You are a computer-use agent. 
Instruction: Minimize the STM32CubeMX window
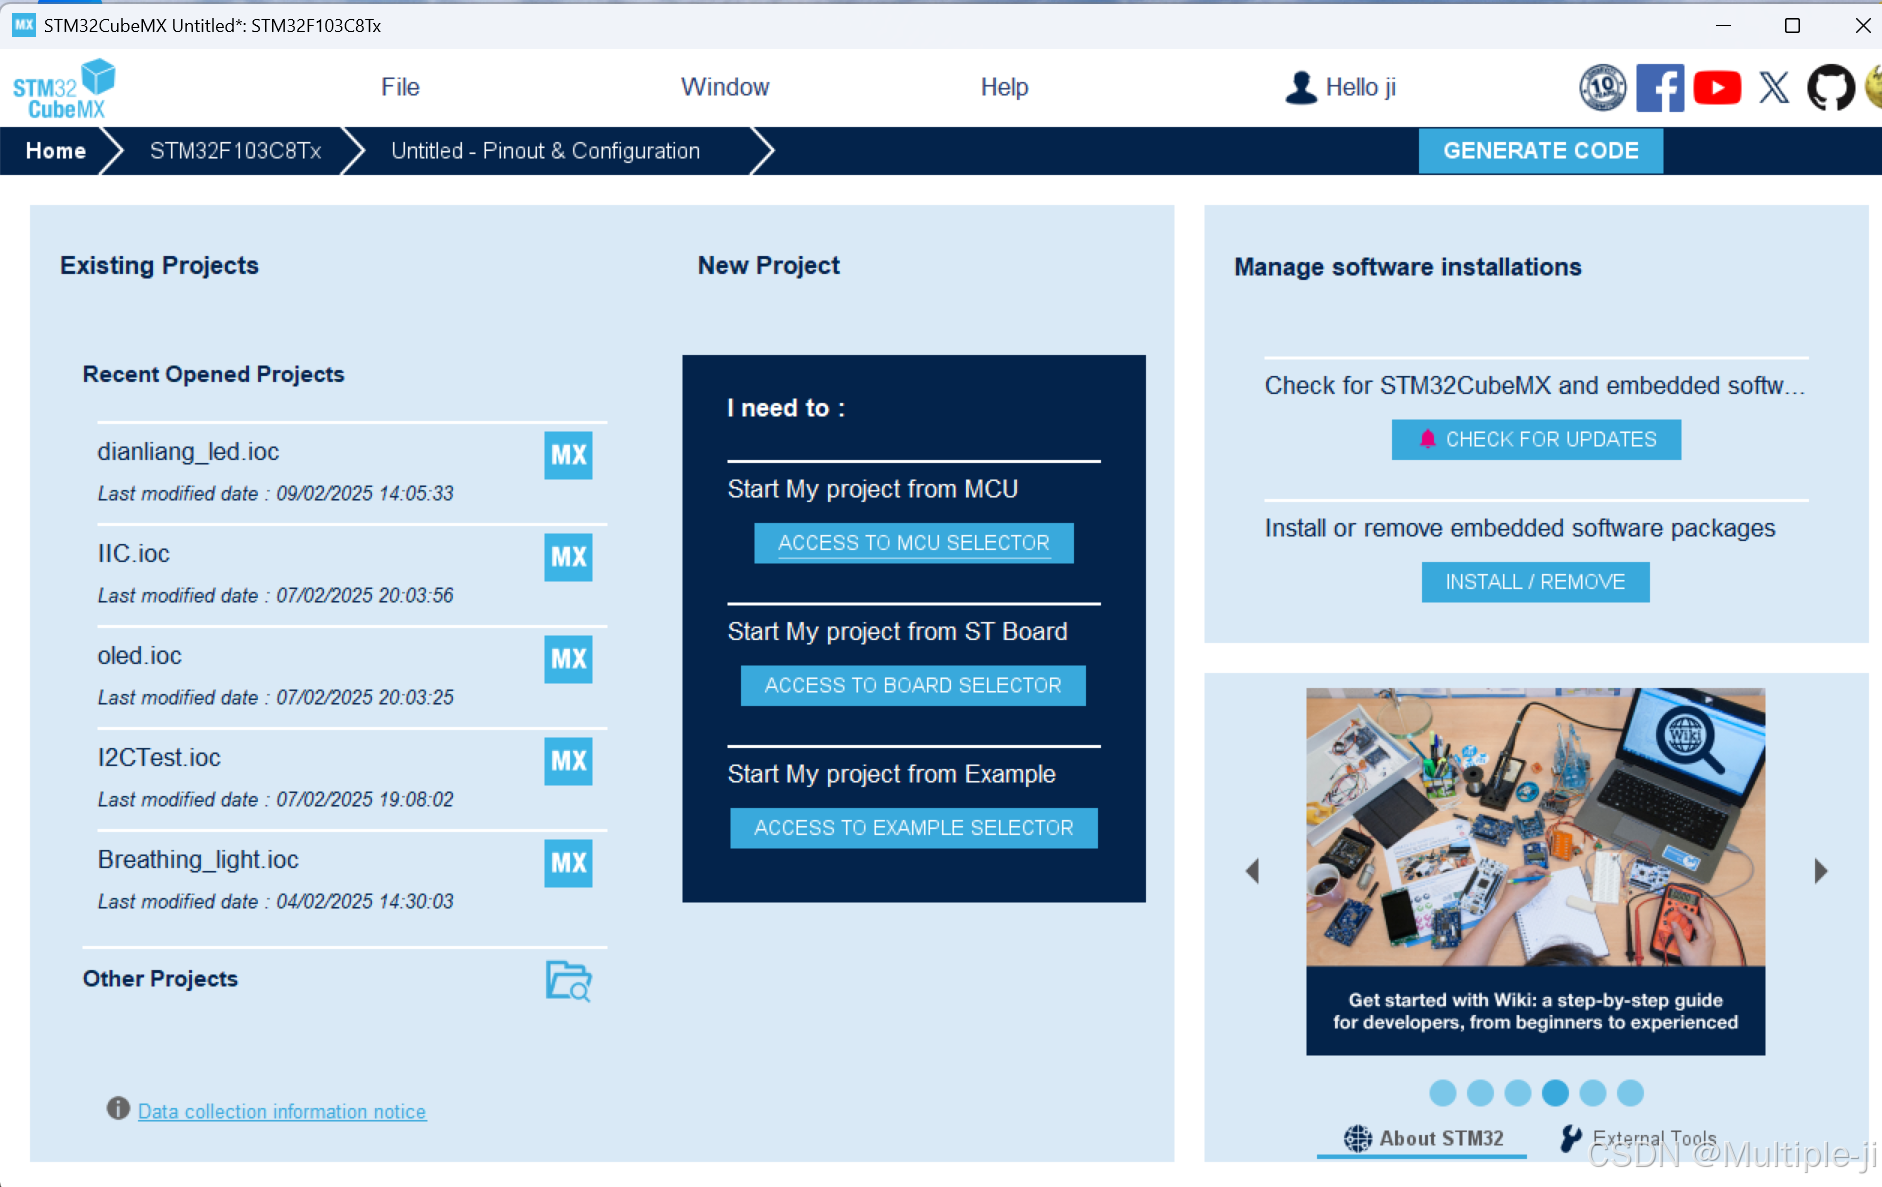click(x=1723, y=25)
